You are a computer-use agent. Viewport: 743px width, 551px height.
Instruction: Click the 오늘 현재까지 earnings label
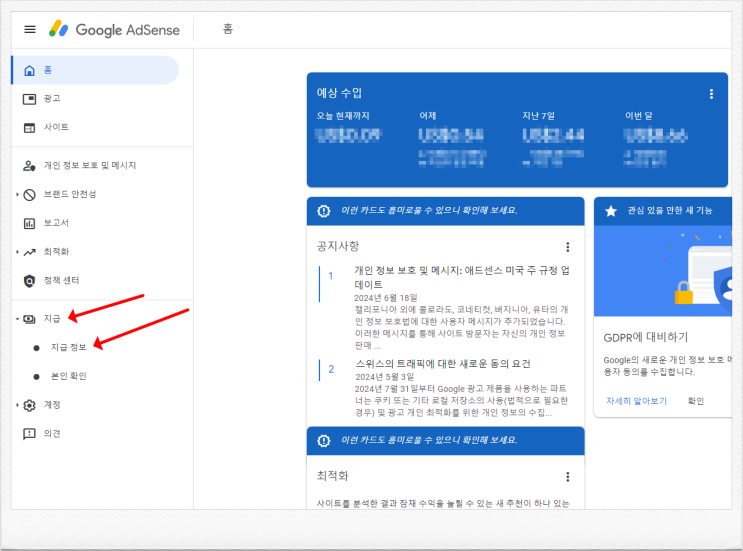click(x=343, y=116)
